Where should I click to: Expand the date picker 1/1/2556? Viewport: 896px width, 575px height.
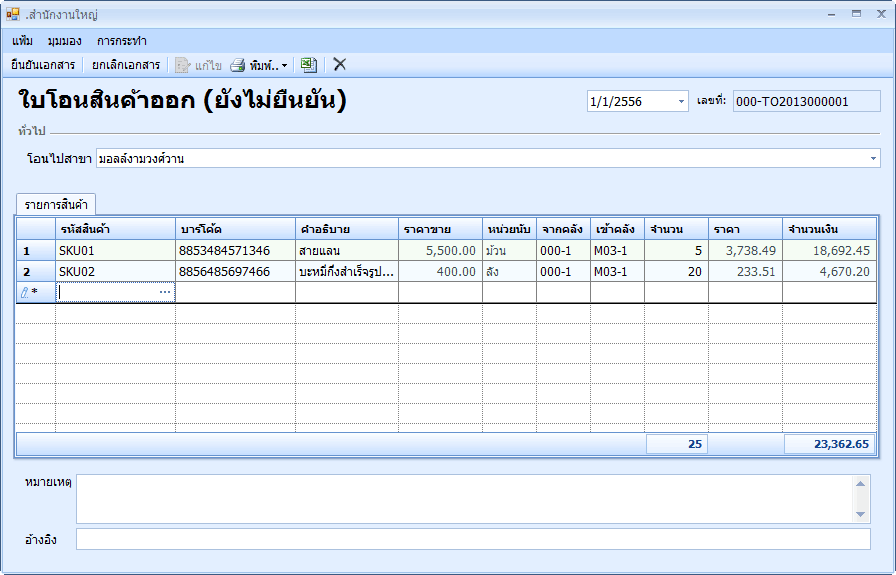[x=682, y=101]
